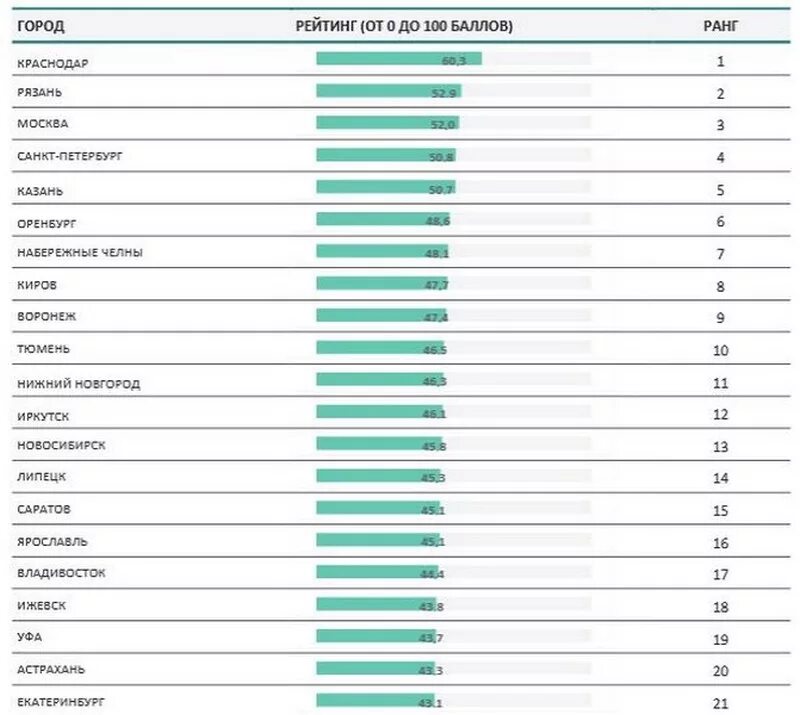Select the Владивосток city name
The image size is (800, 715).
click(61, 573)
